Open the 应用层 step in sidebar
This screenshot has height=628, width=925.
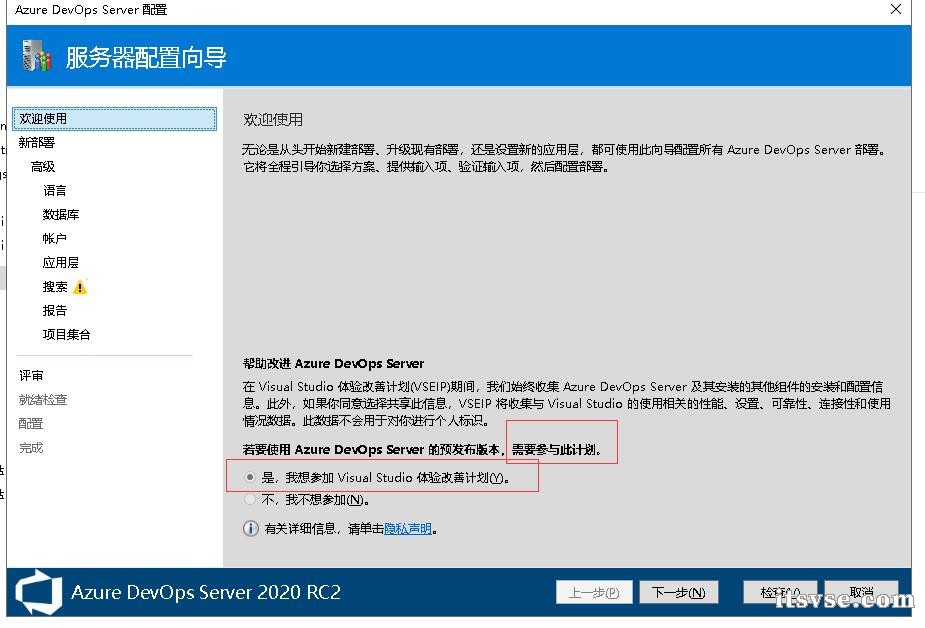click(x=61, y=262)
